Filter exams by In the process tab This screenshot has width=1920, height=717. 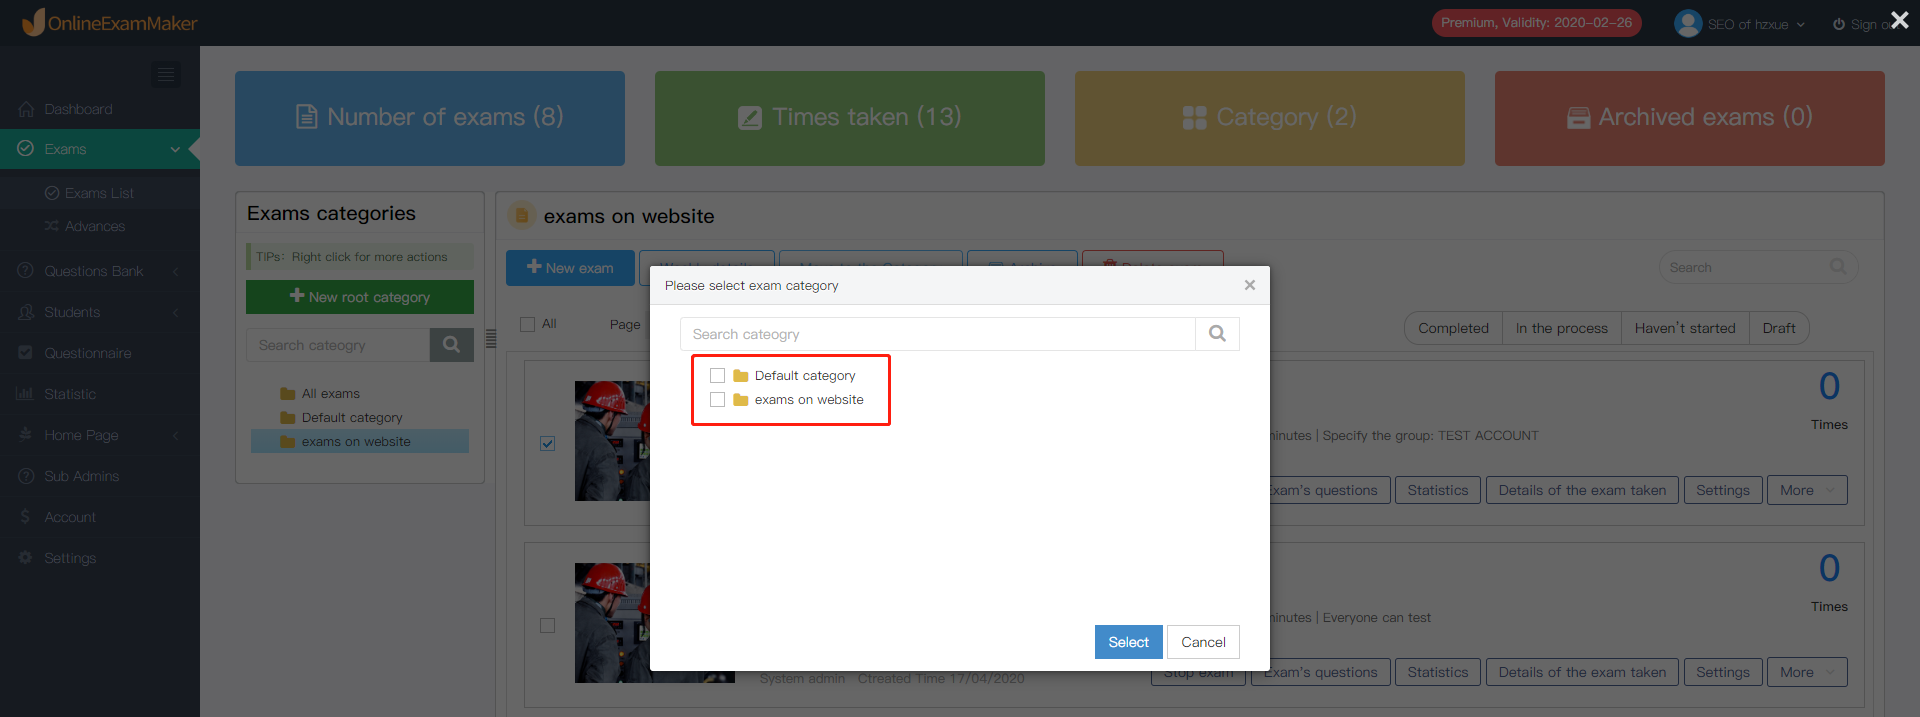1561,328
